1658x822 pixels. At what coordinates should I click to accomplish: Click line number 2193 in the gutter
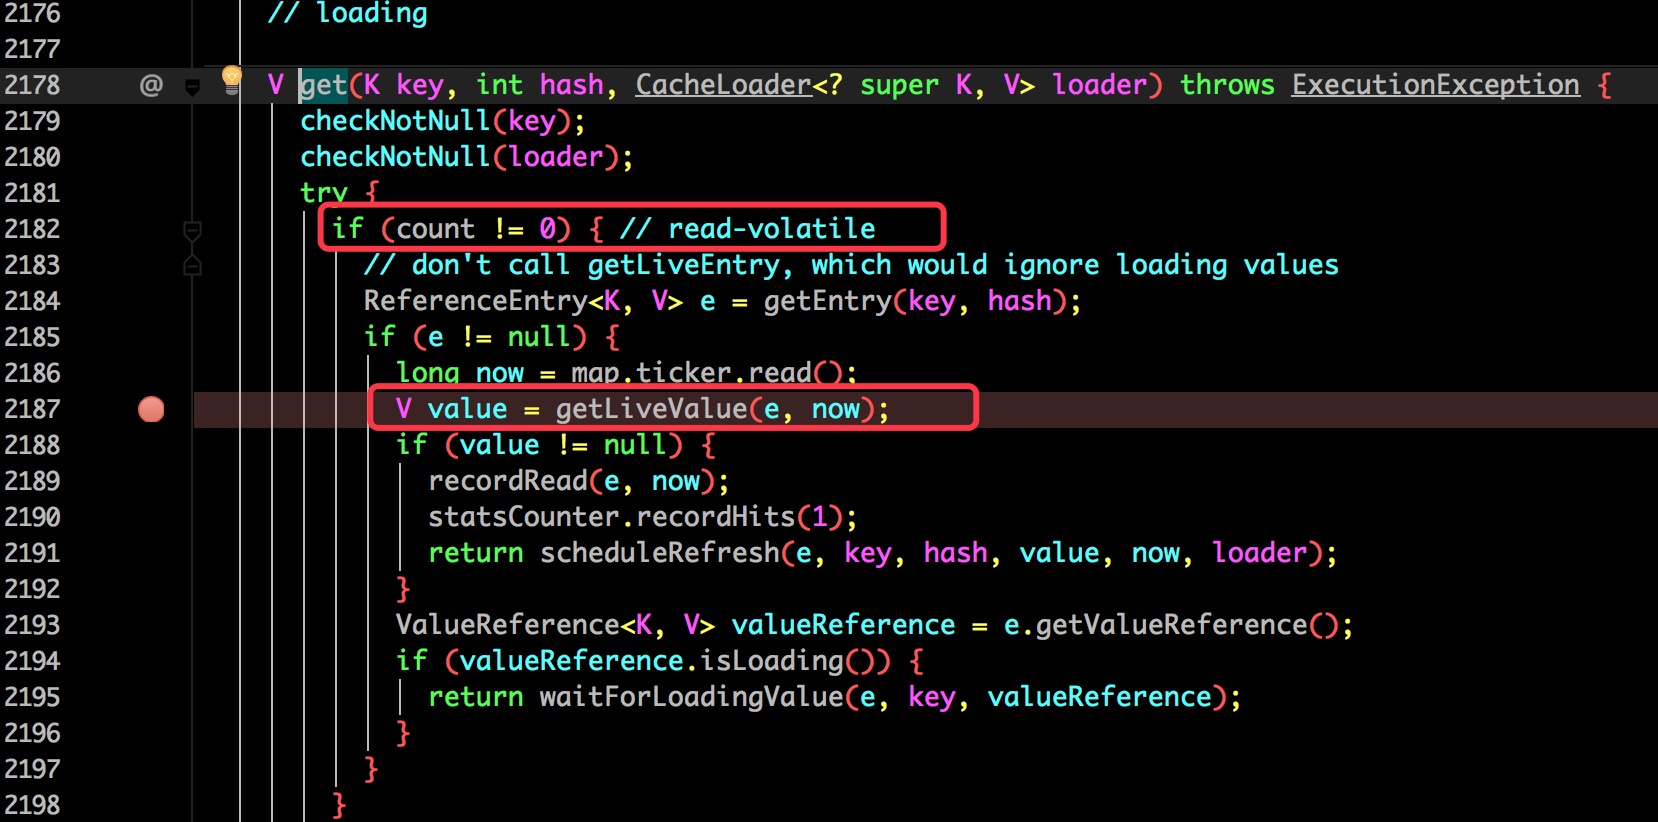pos(33,625)
